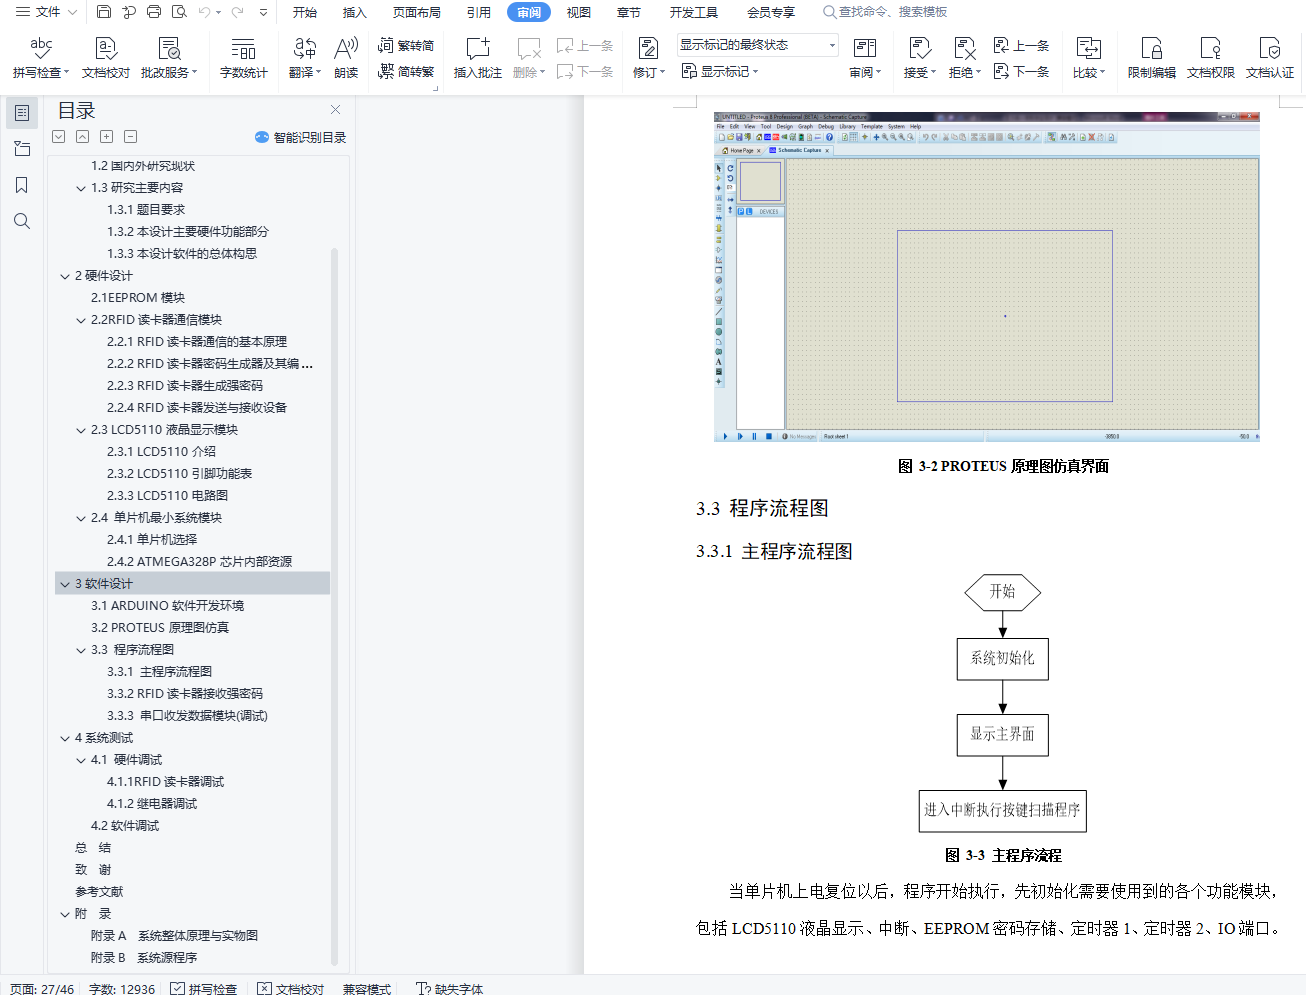
Task: Switch to the 插入 ribbon tab
Action: pos(355,12)
